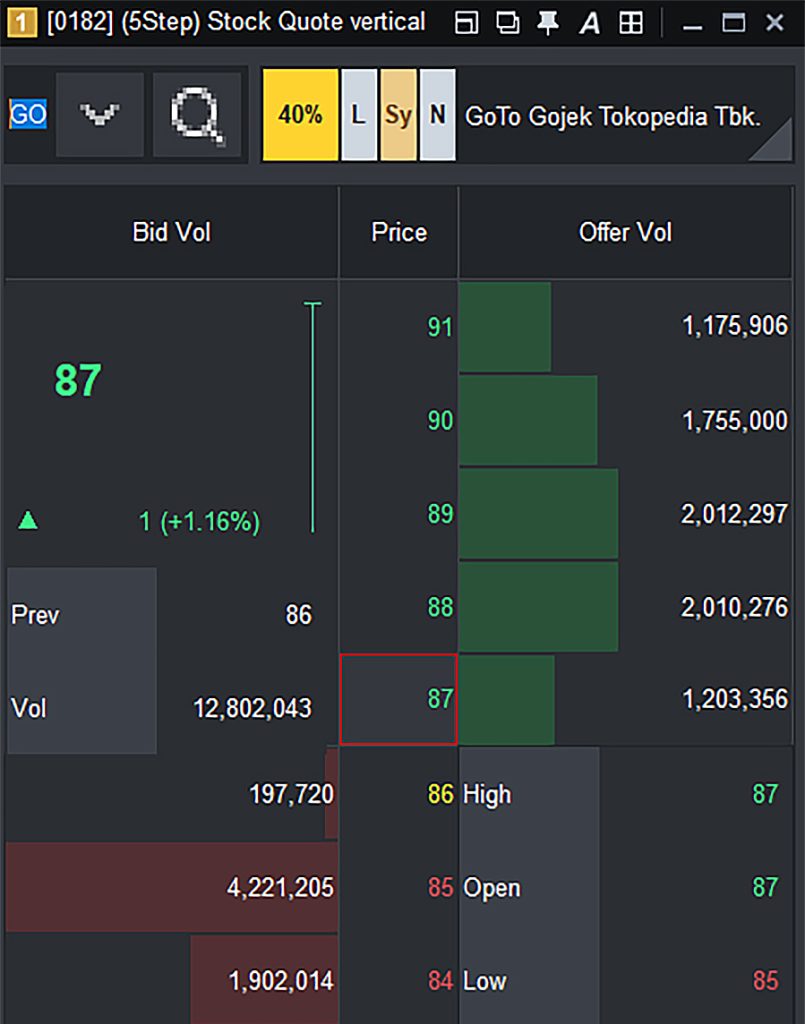Click bid volume 4,221,205 at price 85
Viewport: 805px width, 1024px height.
280,888
